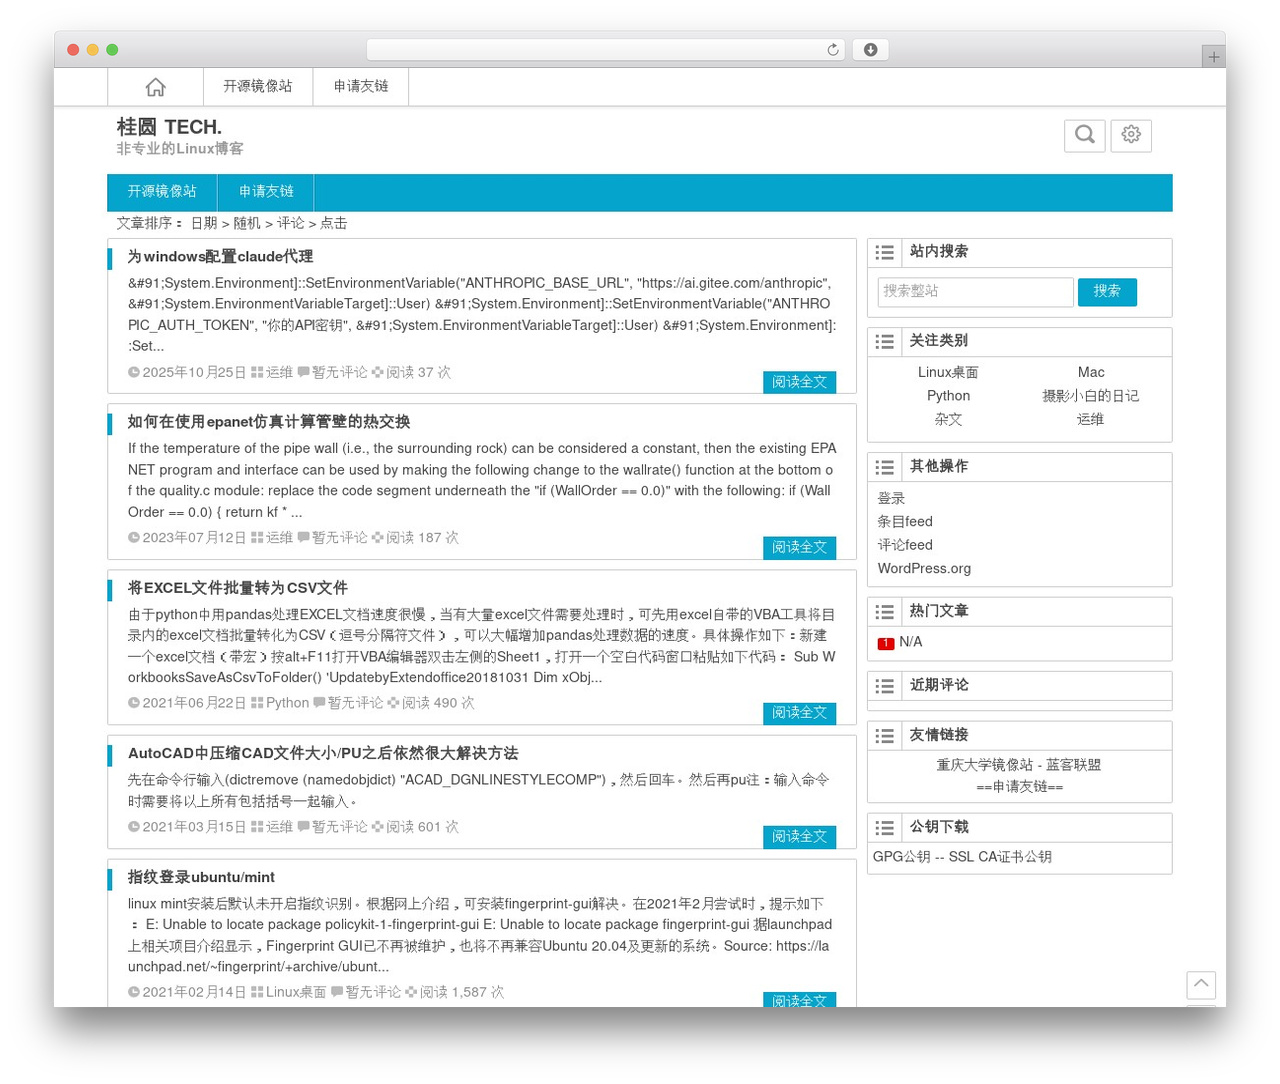1280x1084 pixels.
Task: Open post 将EXCEL文件批量转为CSV文件
Action: [238, 588]
